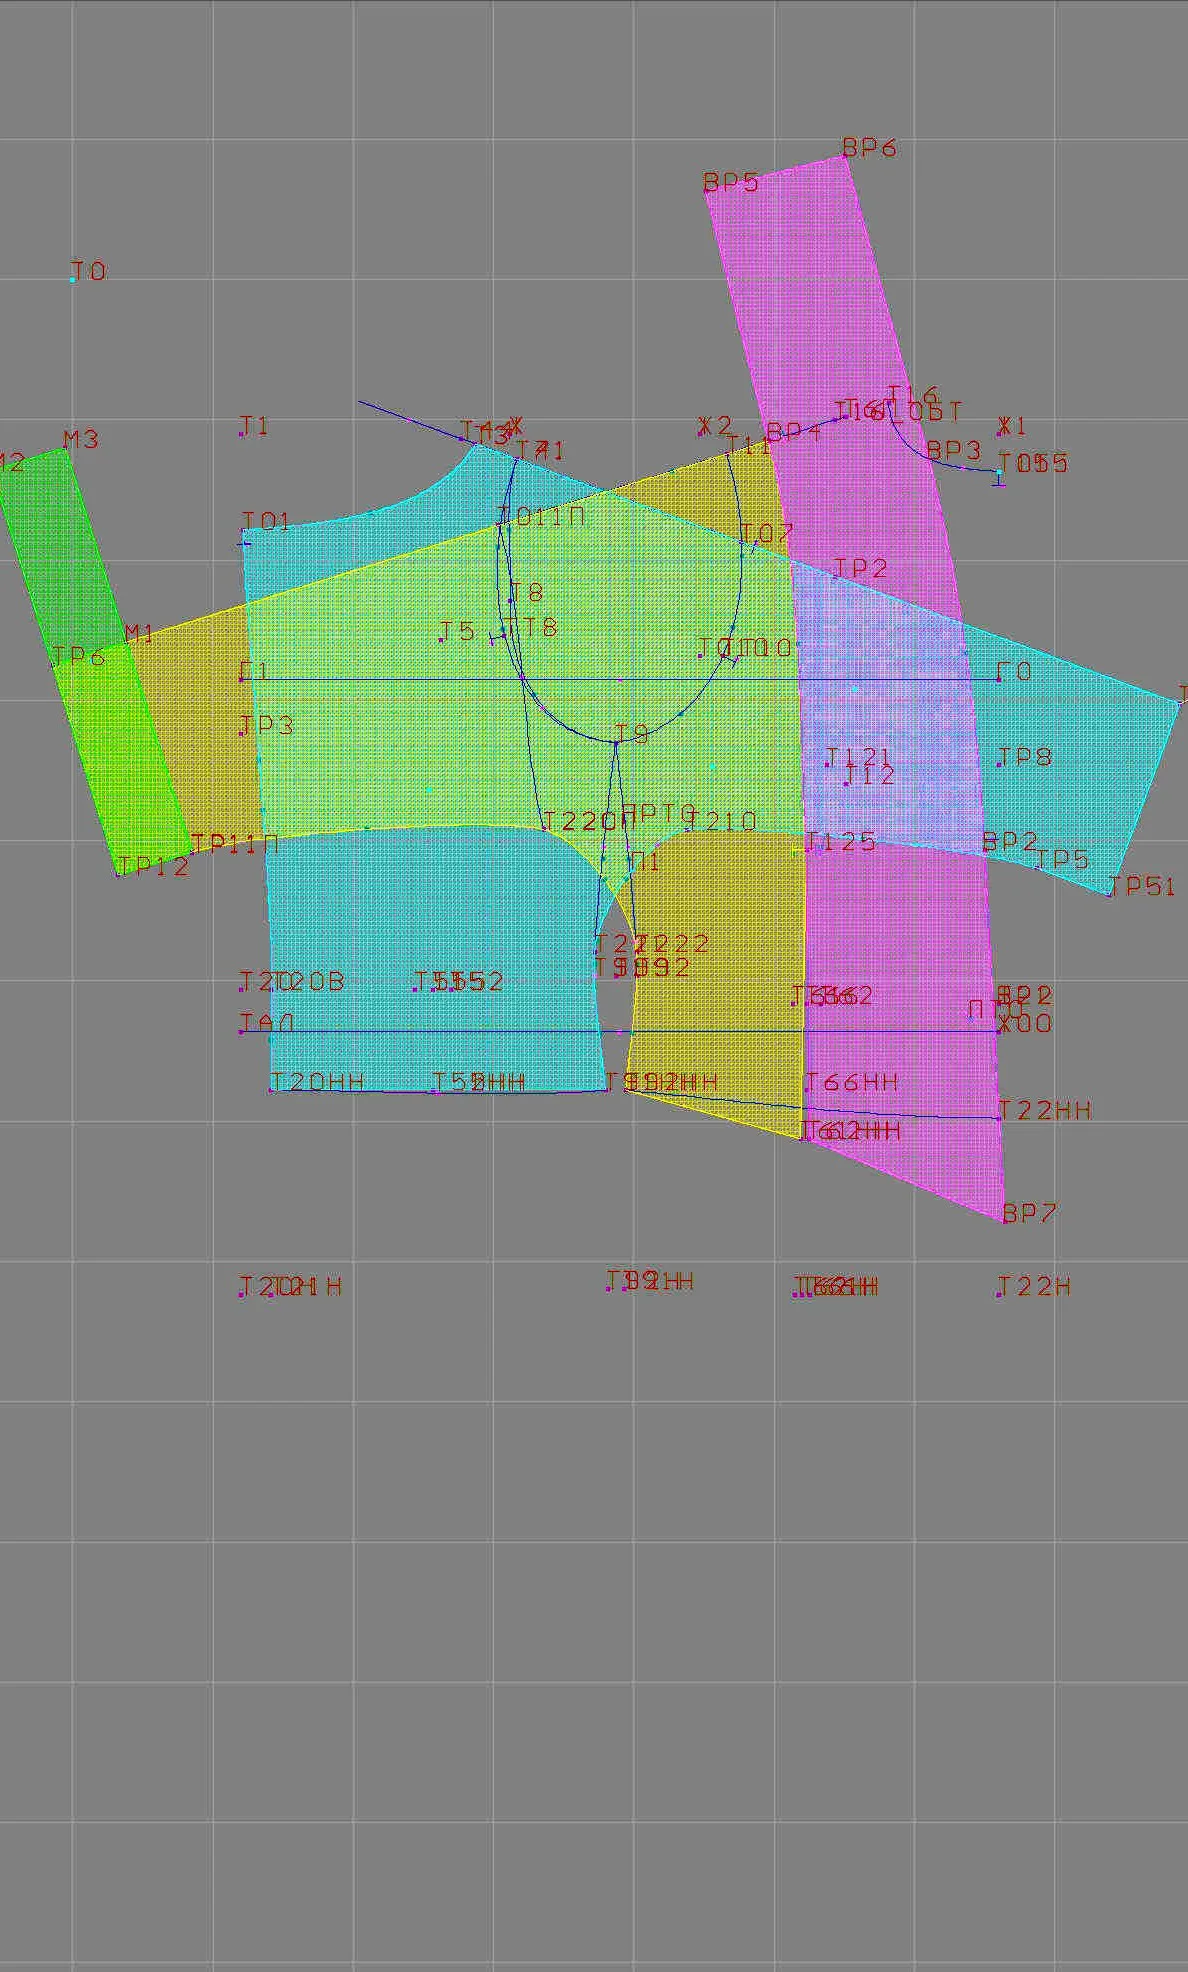This screenshot has height=1972, width=1188.
Task: Select the TP11П point label
Action: [235, 844]
